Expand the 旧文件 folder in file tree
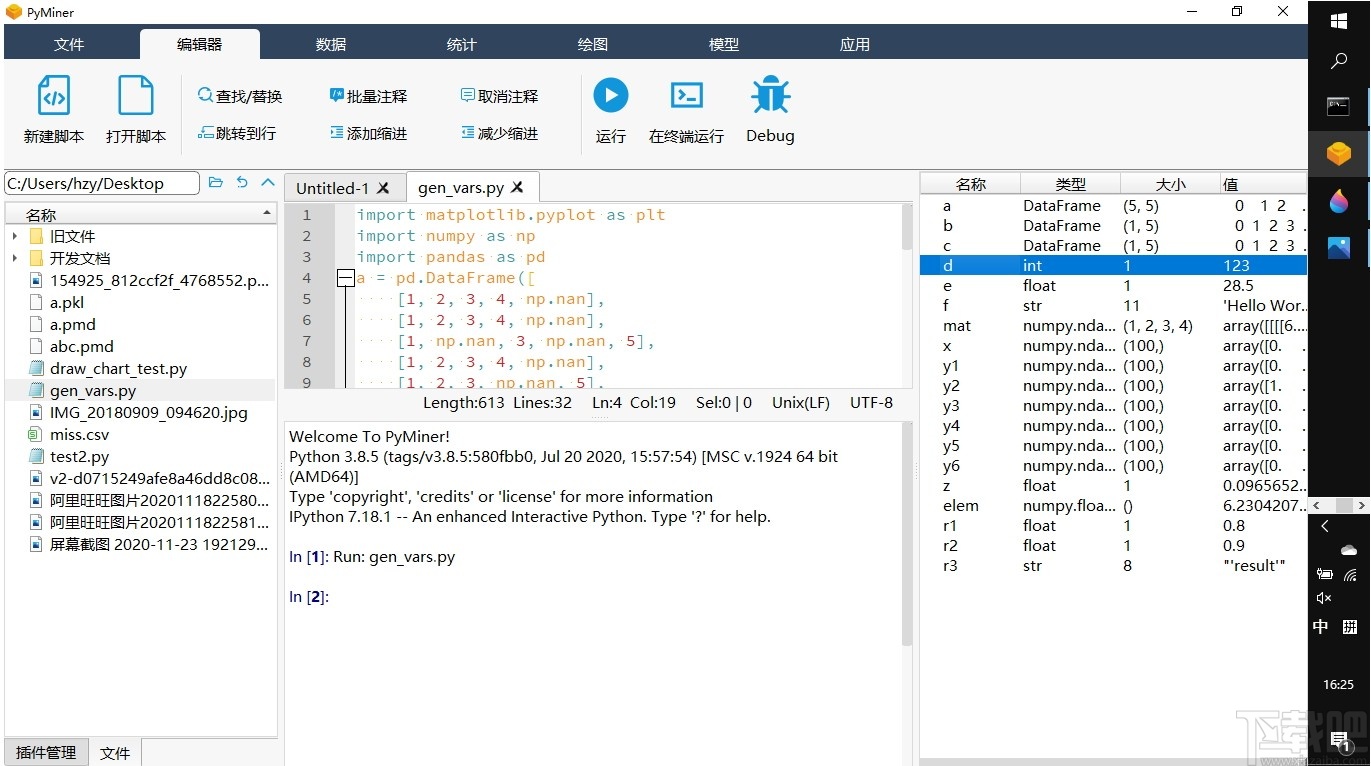 tap(15, 236)
